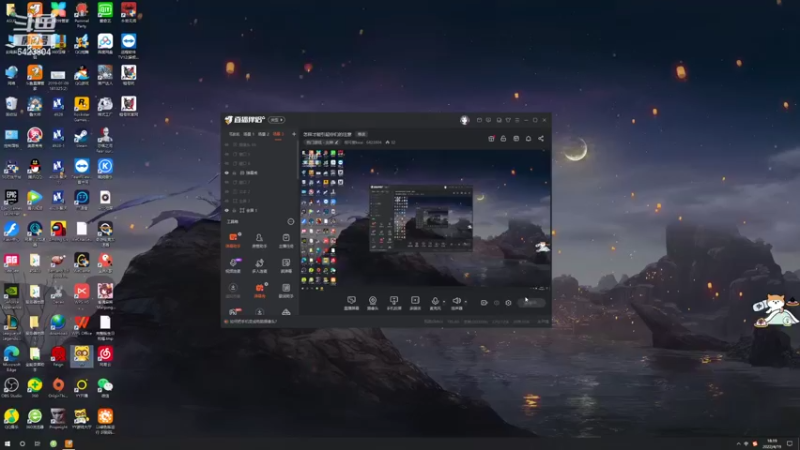Toggle the lock on the highlighted camera source row

coord(235,173)
